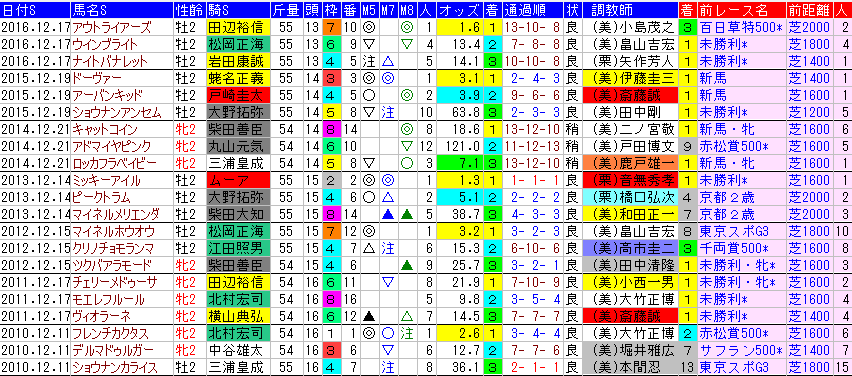Sort by the 日付S column header
Screen dimensions: 852x376
pos(35,10)
